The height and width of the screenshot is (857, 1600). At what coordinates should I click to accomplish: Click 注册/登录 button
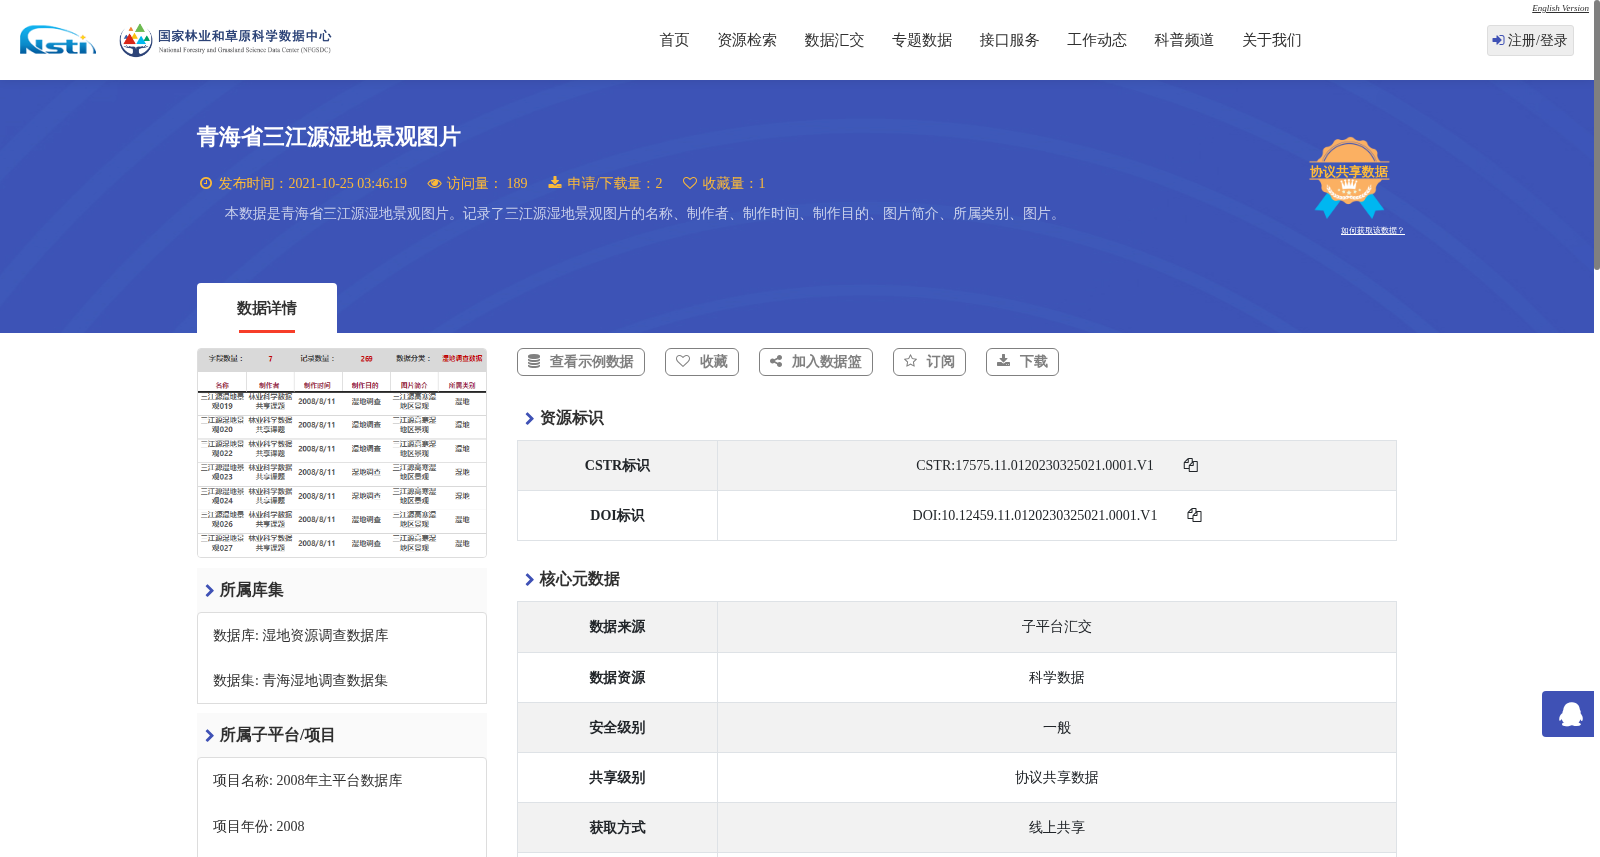point(1530,40)
